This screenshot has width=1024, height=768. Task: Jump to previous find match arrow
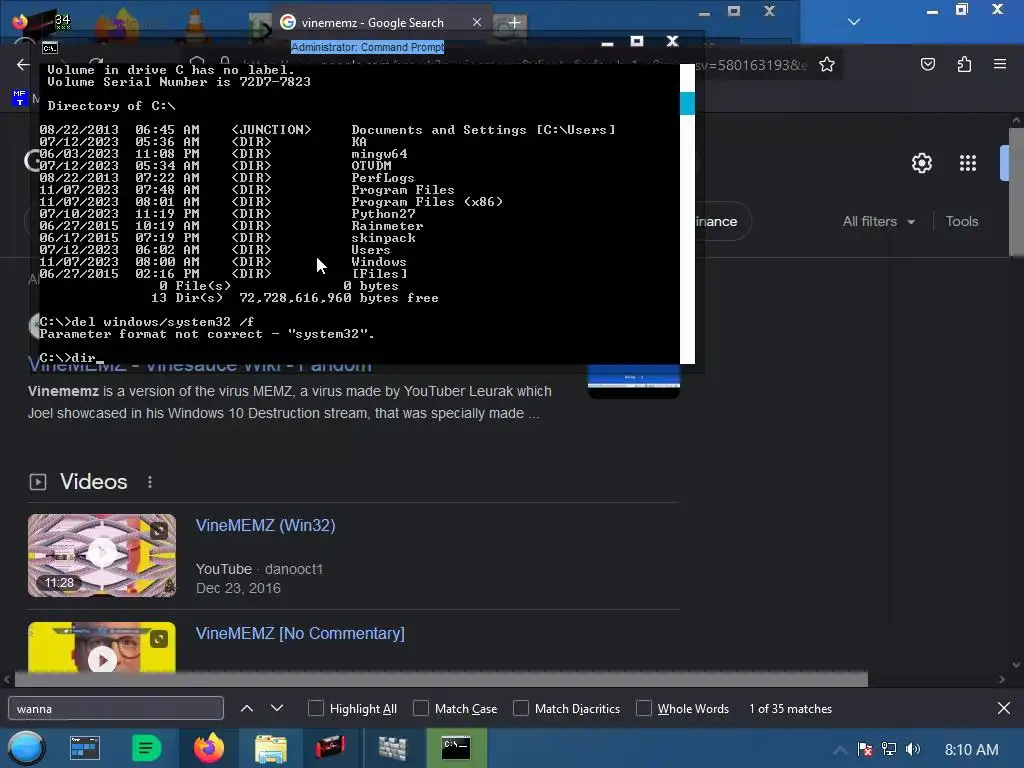[247, 708]
